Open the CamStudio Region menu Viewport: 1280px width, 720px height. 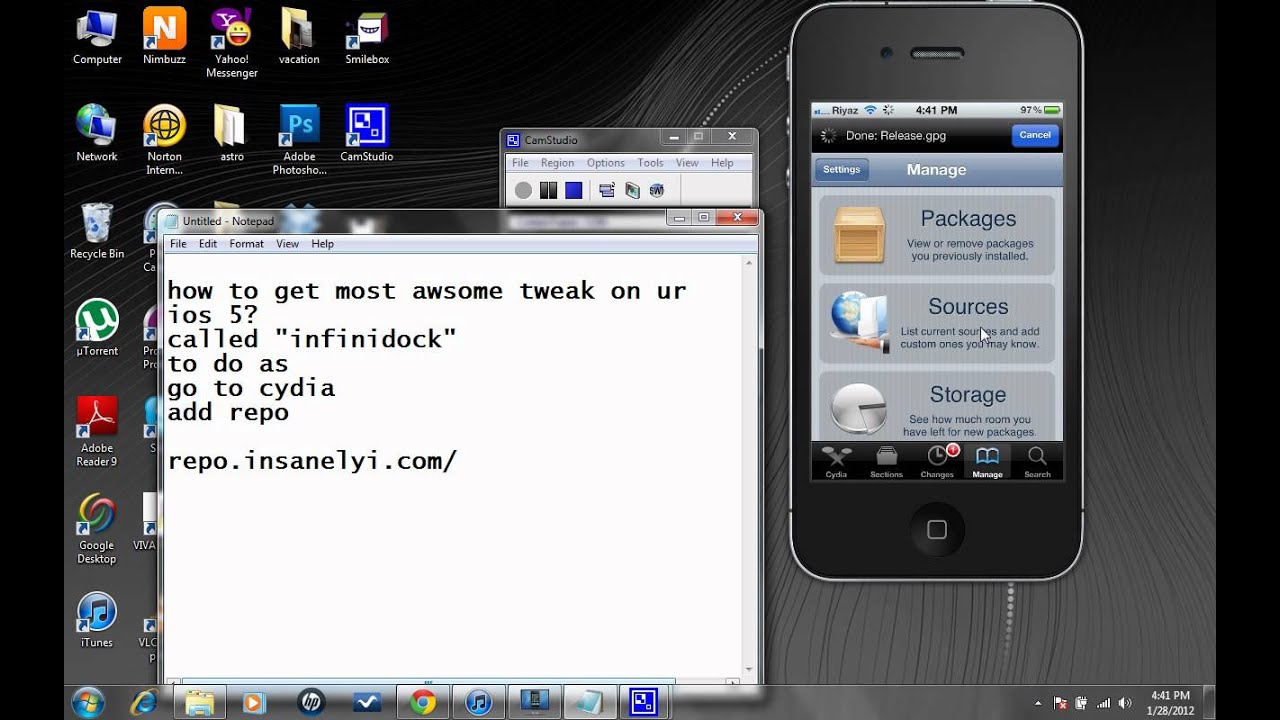557,163
